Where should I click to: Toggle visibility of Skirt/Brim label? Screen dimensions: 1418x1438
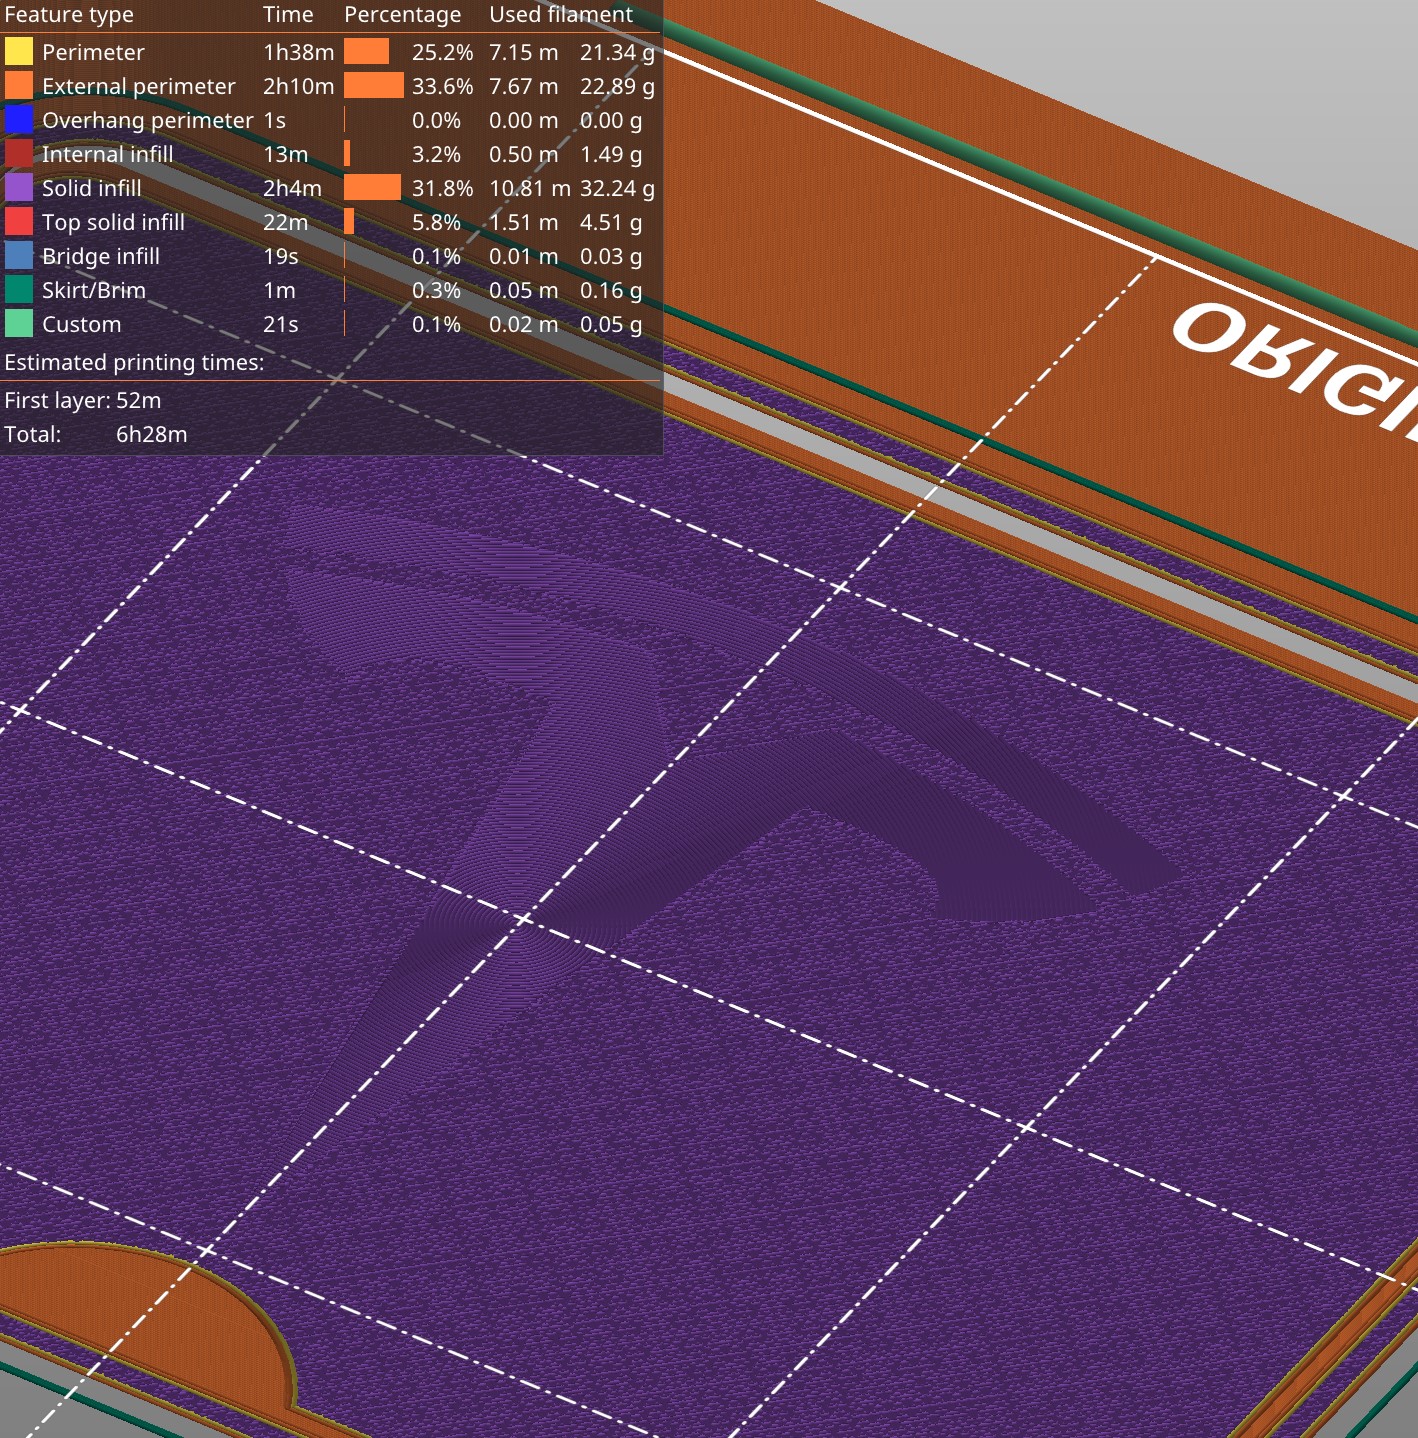click(94, 290)
